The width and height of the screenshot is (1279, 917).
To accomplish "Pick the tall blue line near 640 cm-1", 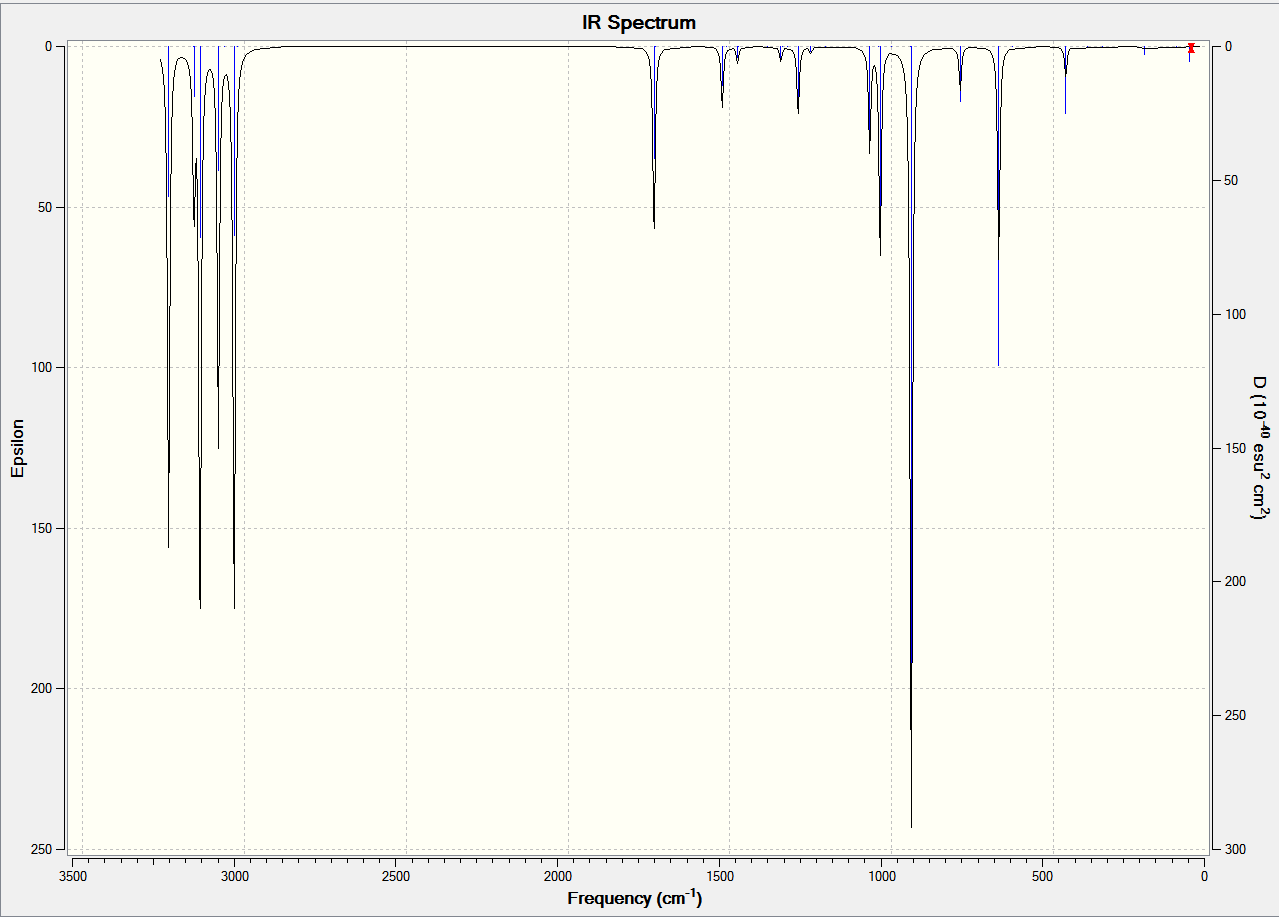I will 998,206.
